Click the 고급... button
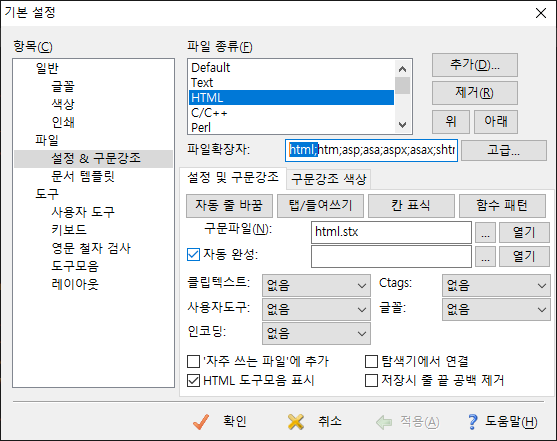 (x=504, y=150)
